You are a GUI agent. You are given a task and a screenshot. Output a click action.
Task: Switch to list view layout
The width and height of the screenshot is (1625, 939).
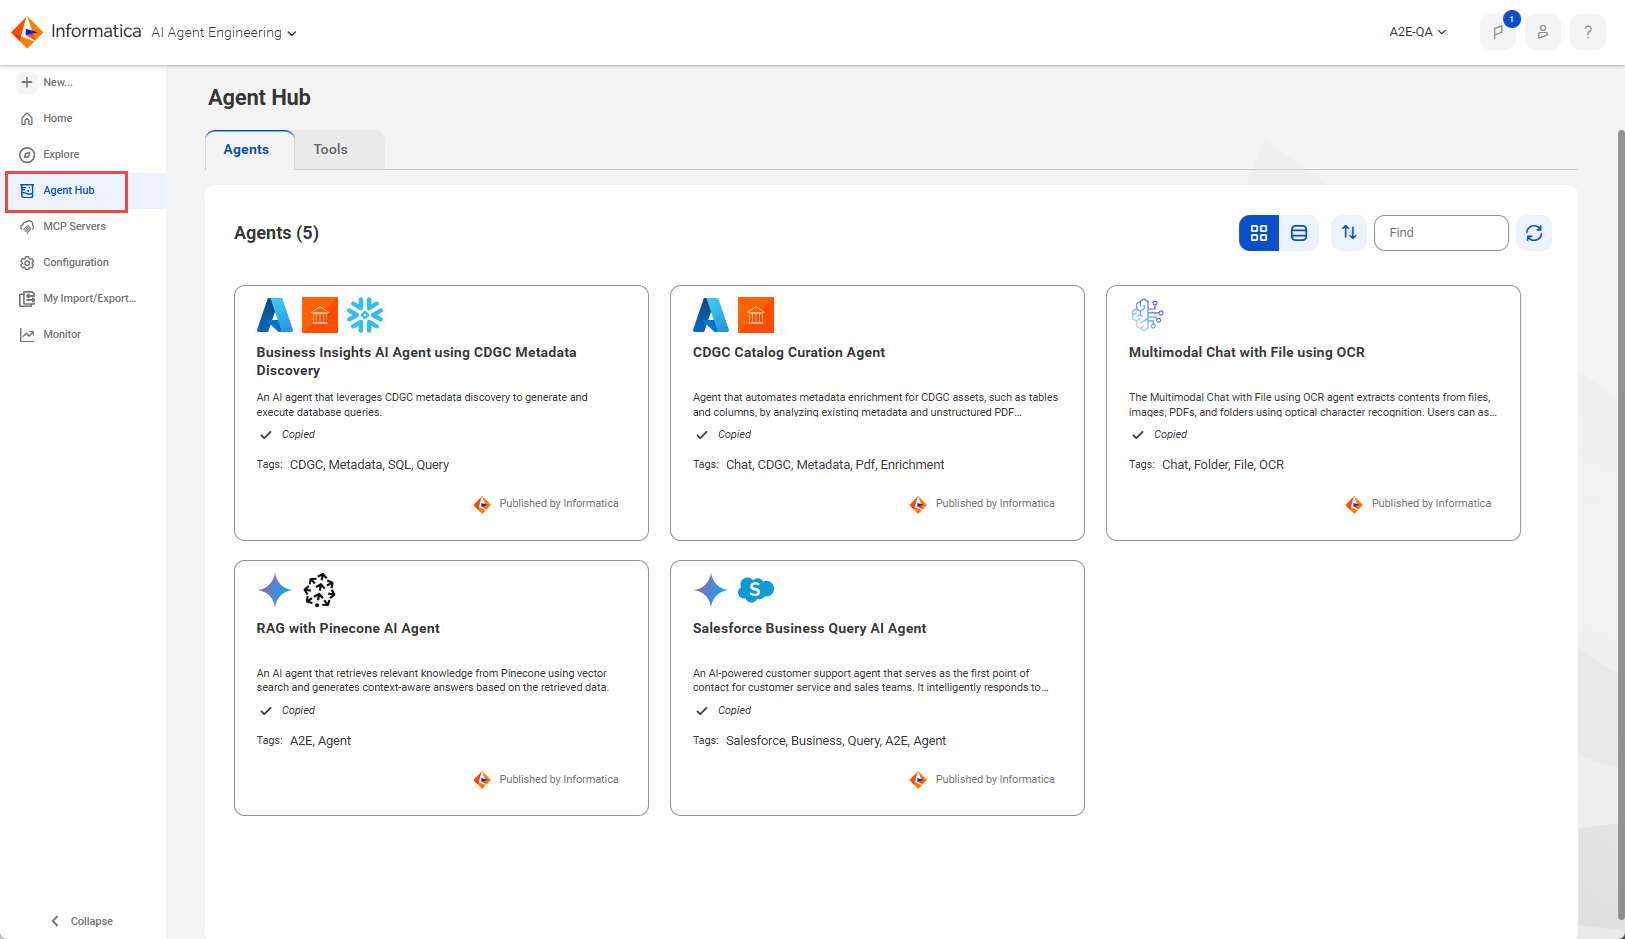[1299, 233]
